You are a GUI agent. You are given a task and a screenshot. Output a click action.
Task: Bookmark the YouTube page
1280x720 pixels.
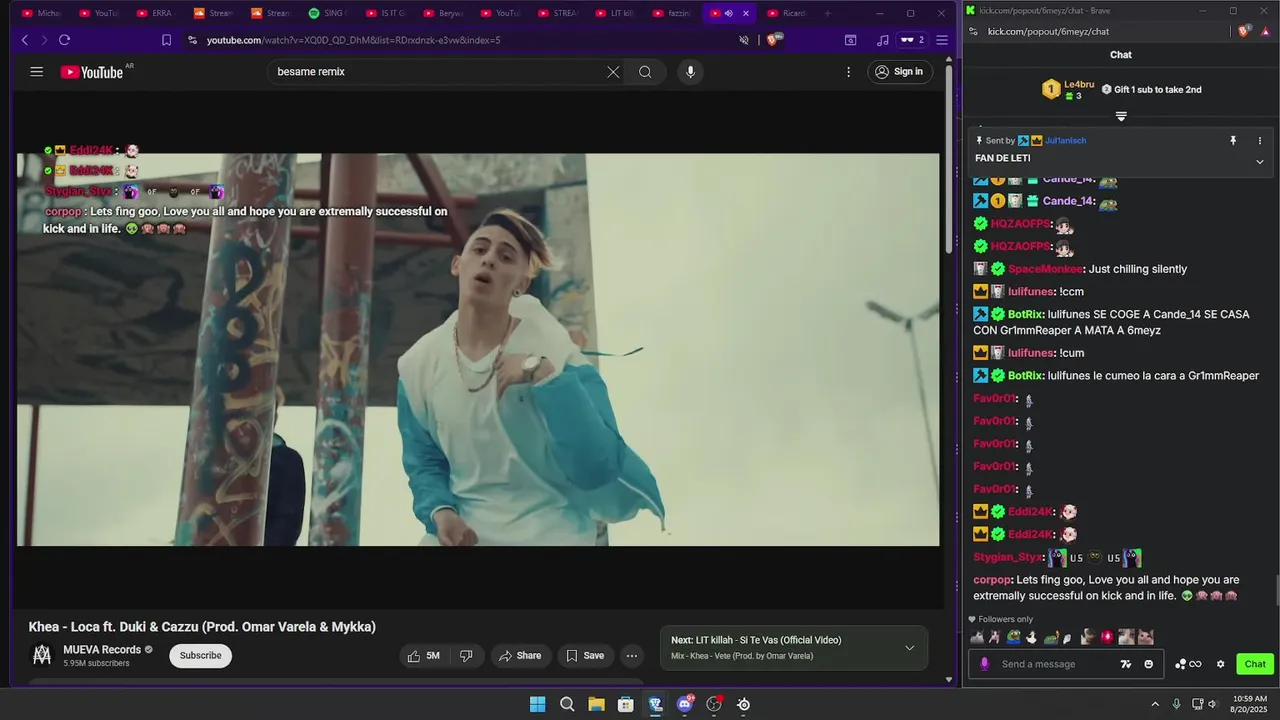[x=166, y=40]
